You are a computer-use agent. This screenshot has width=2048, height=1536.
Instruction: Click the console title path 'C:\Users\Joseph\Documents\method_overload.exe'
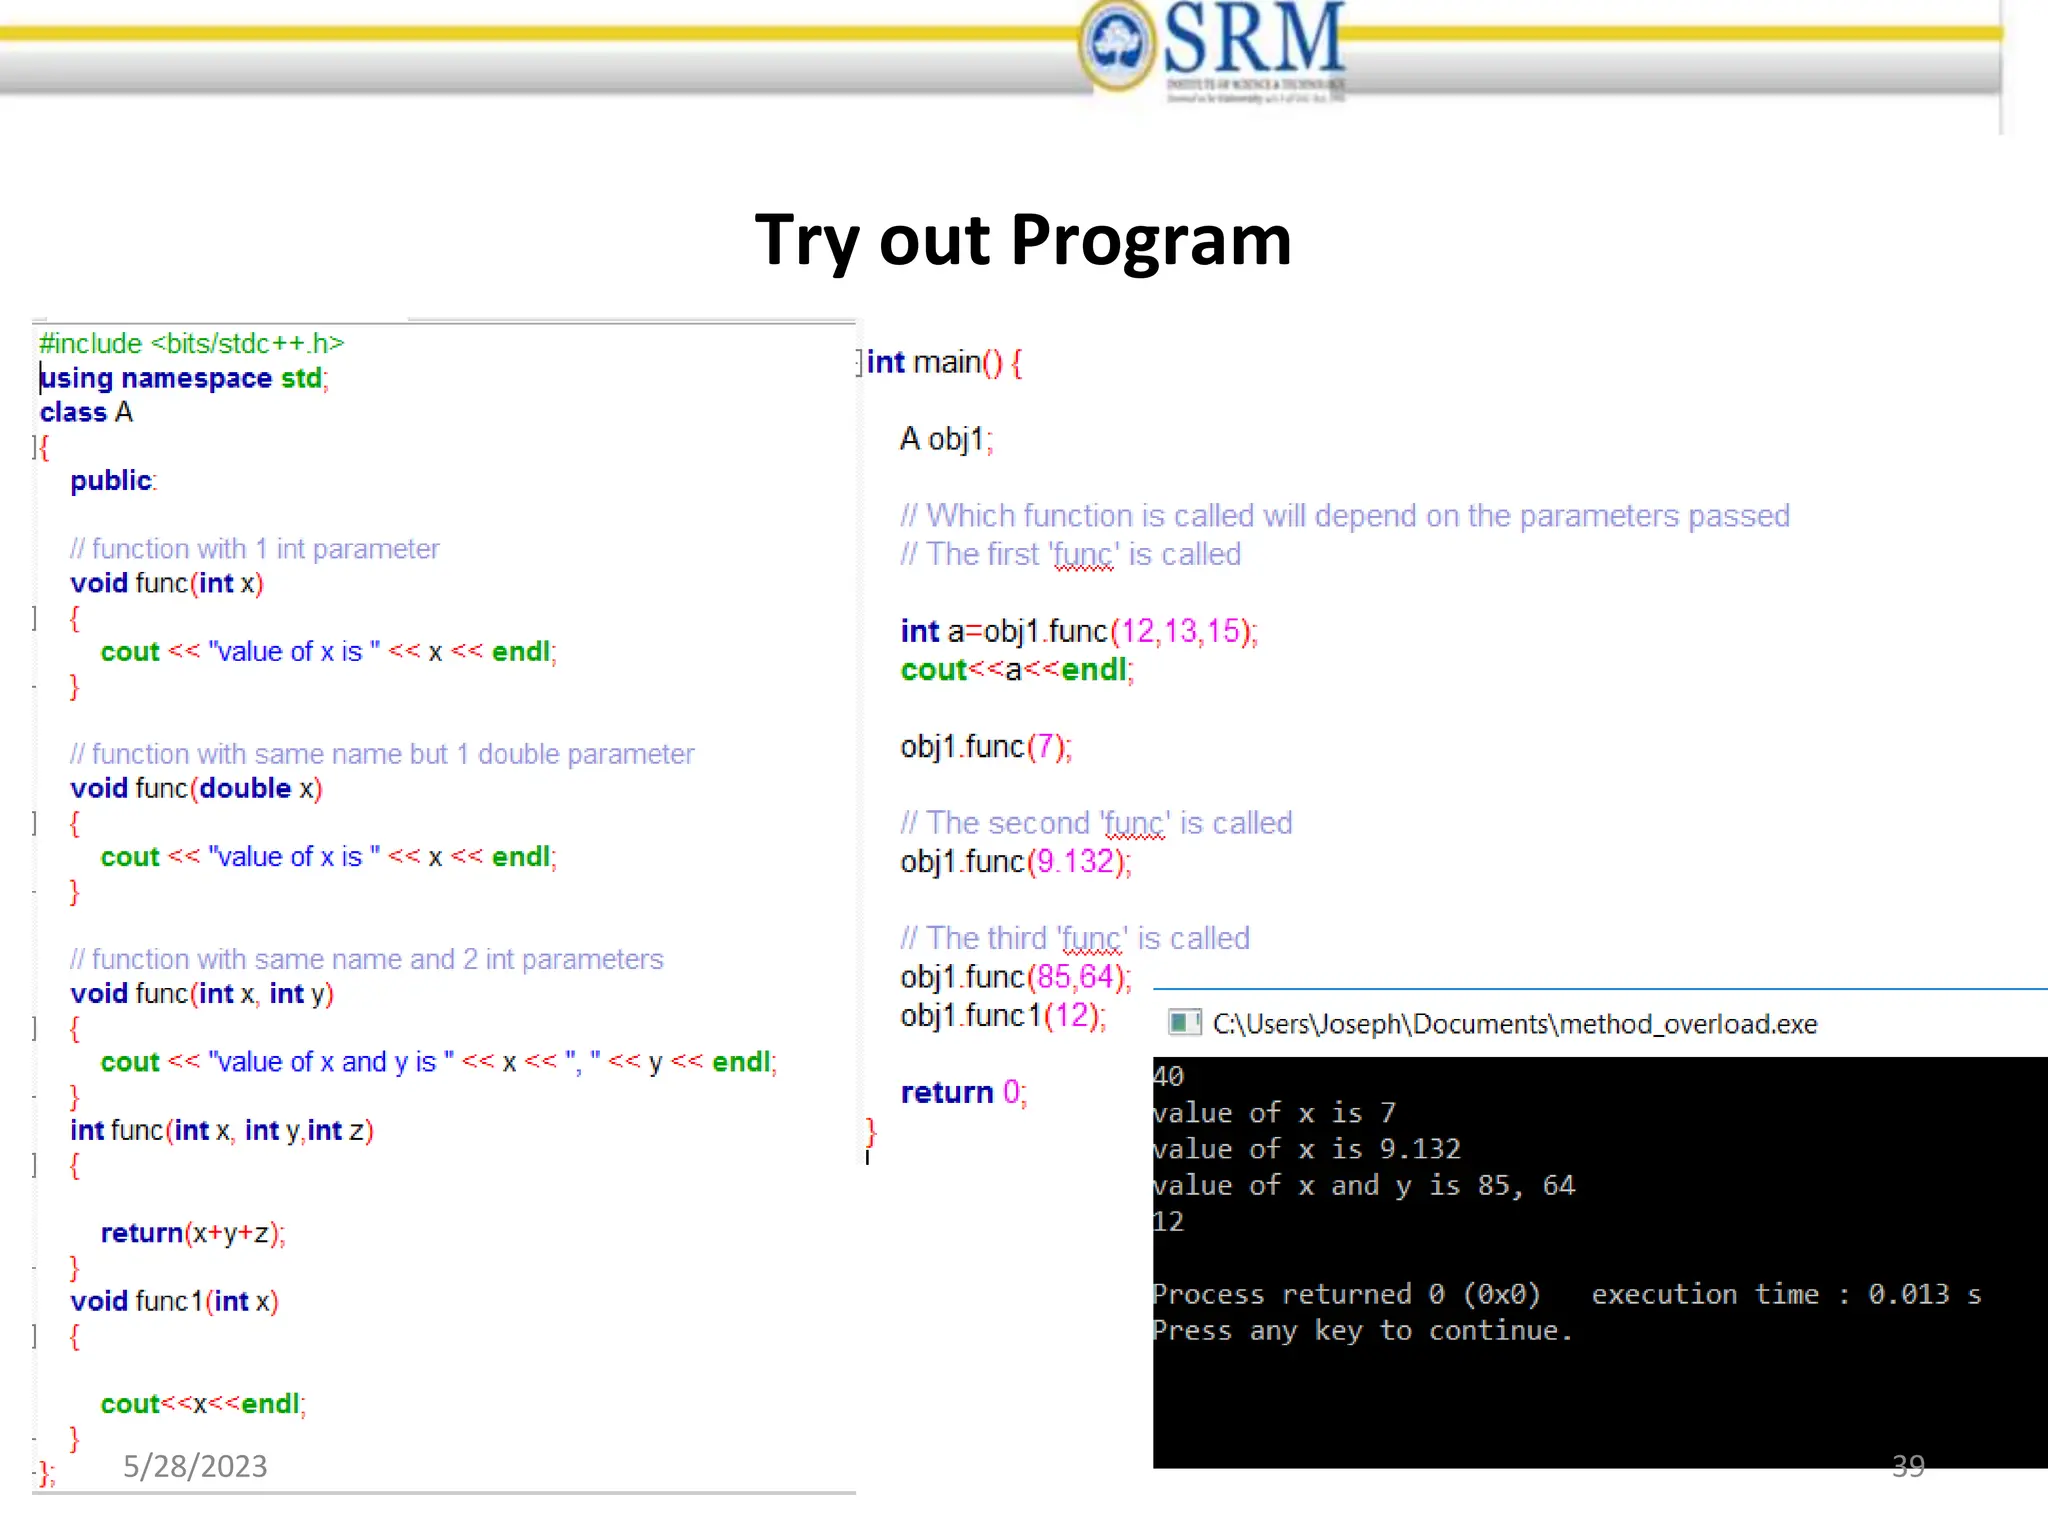pyautogui.click(x=1514, y=1025)
